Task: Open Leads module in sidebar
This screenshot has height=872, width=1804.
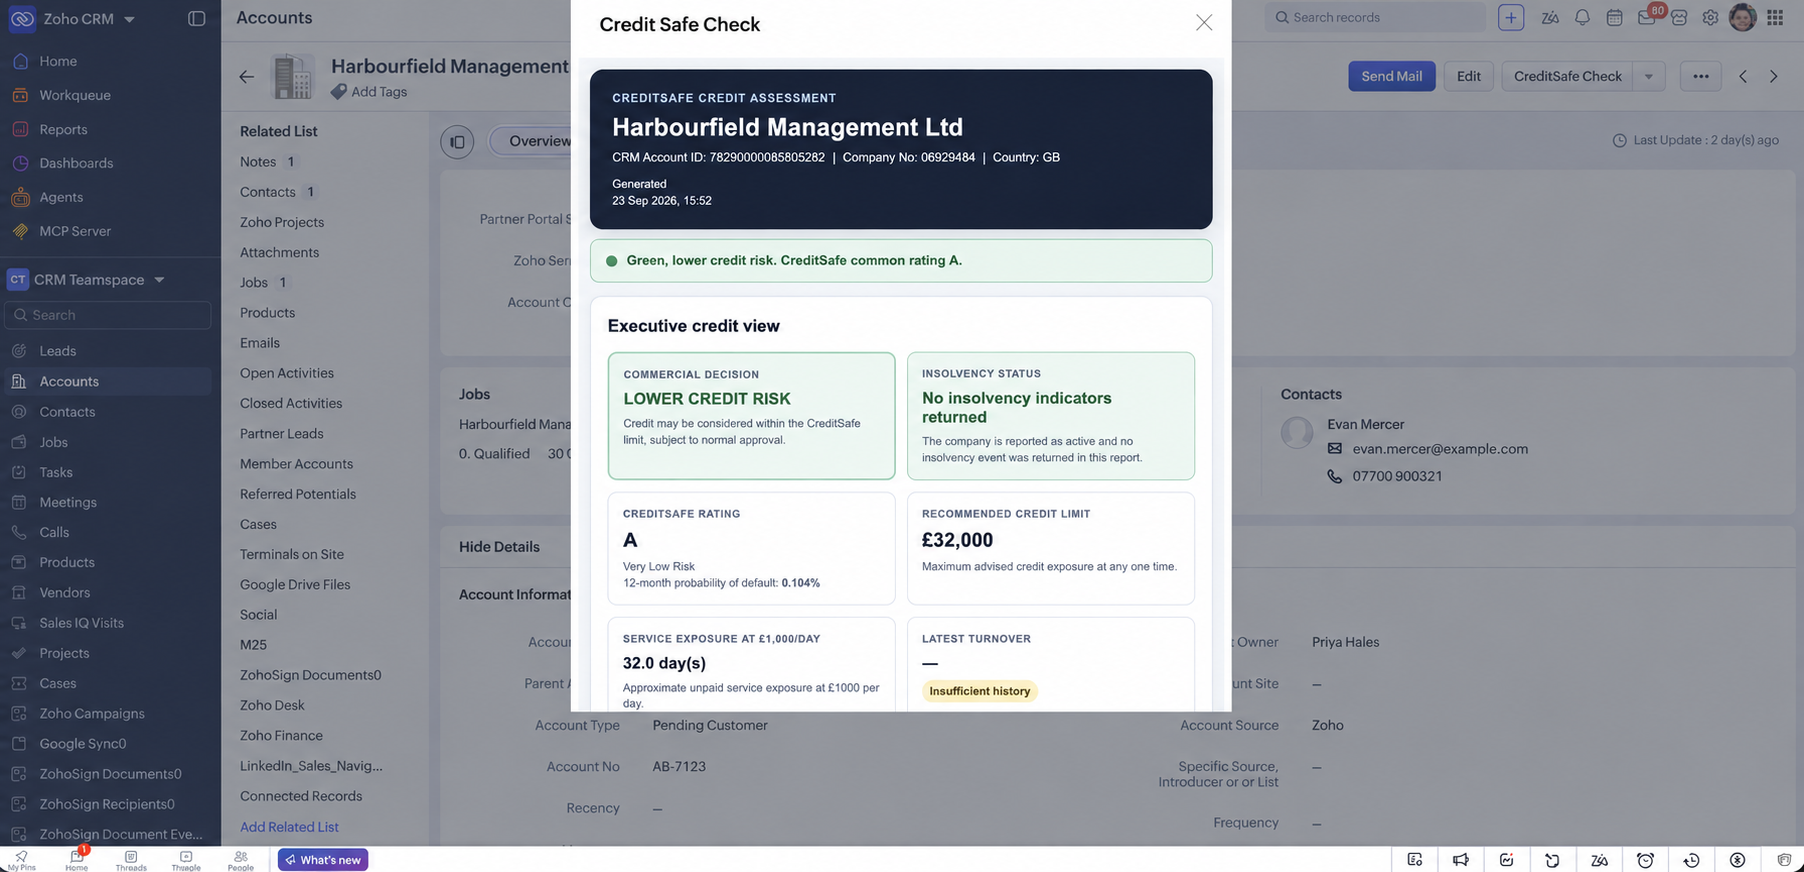Action: click(58, 351)
